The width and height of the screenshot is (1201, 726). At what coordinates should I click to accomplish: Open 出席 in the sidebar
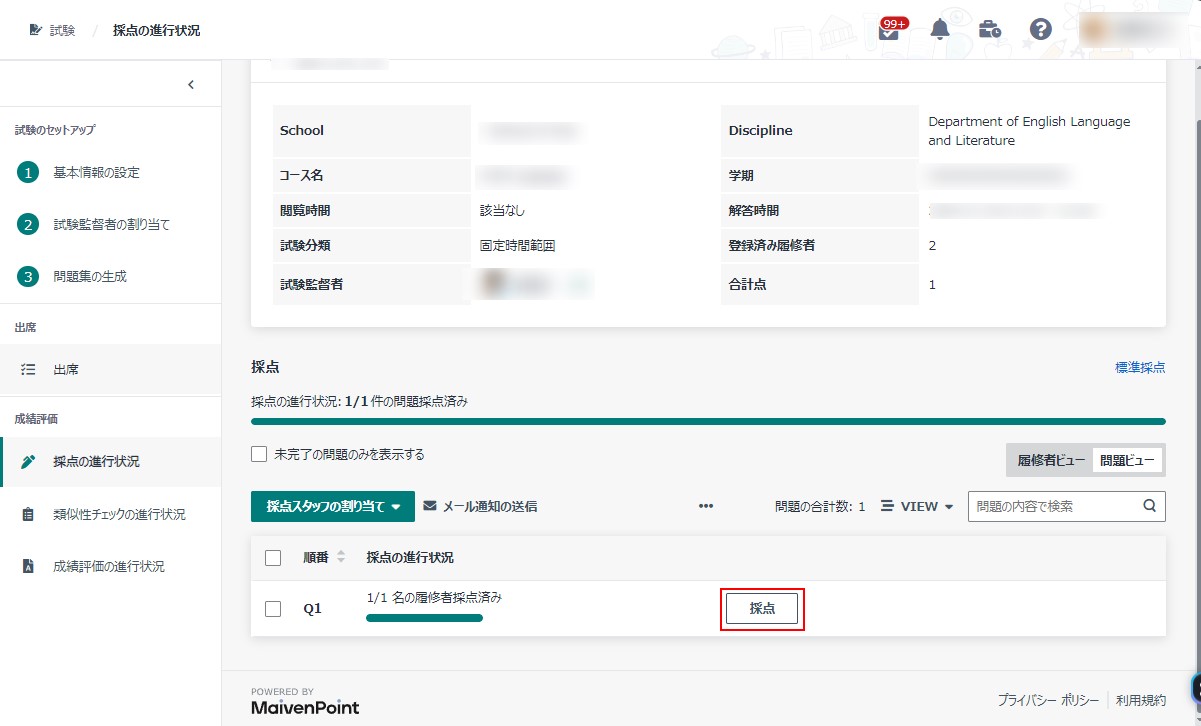point(66,369)
